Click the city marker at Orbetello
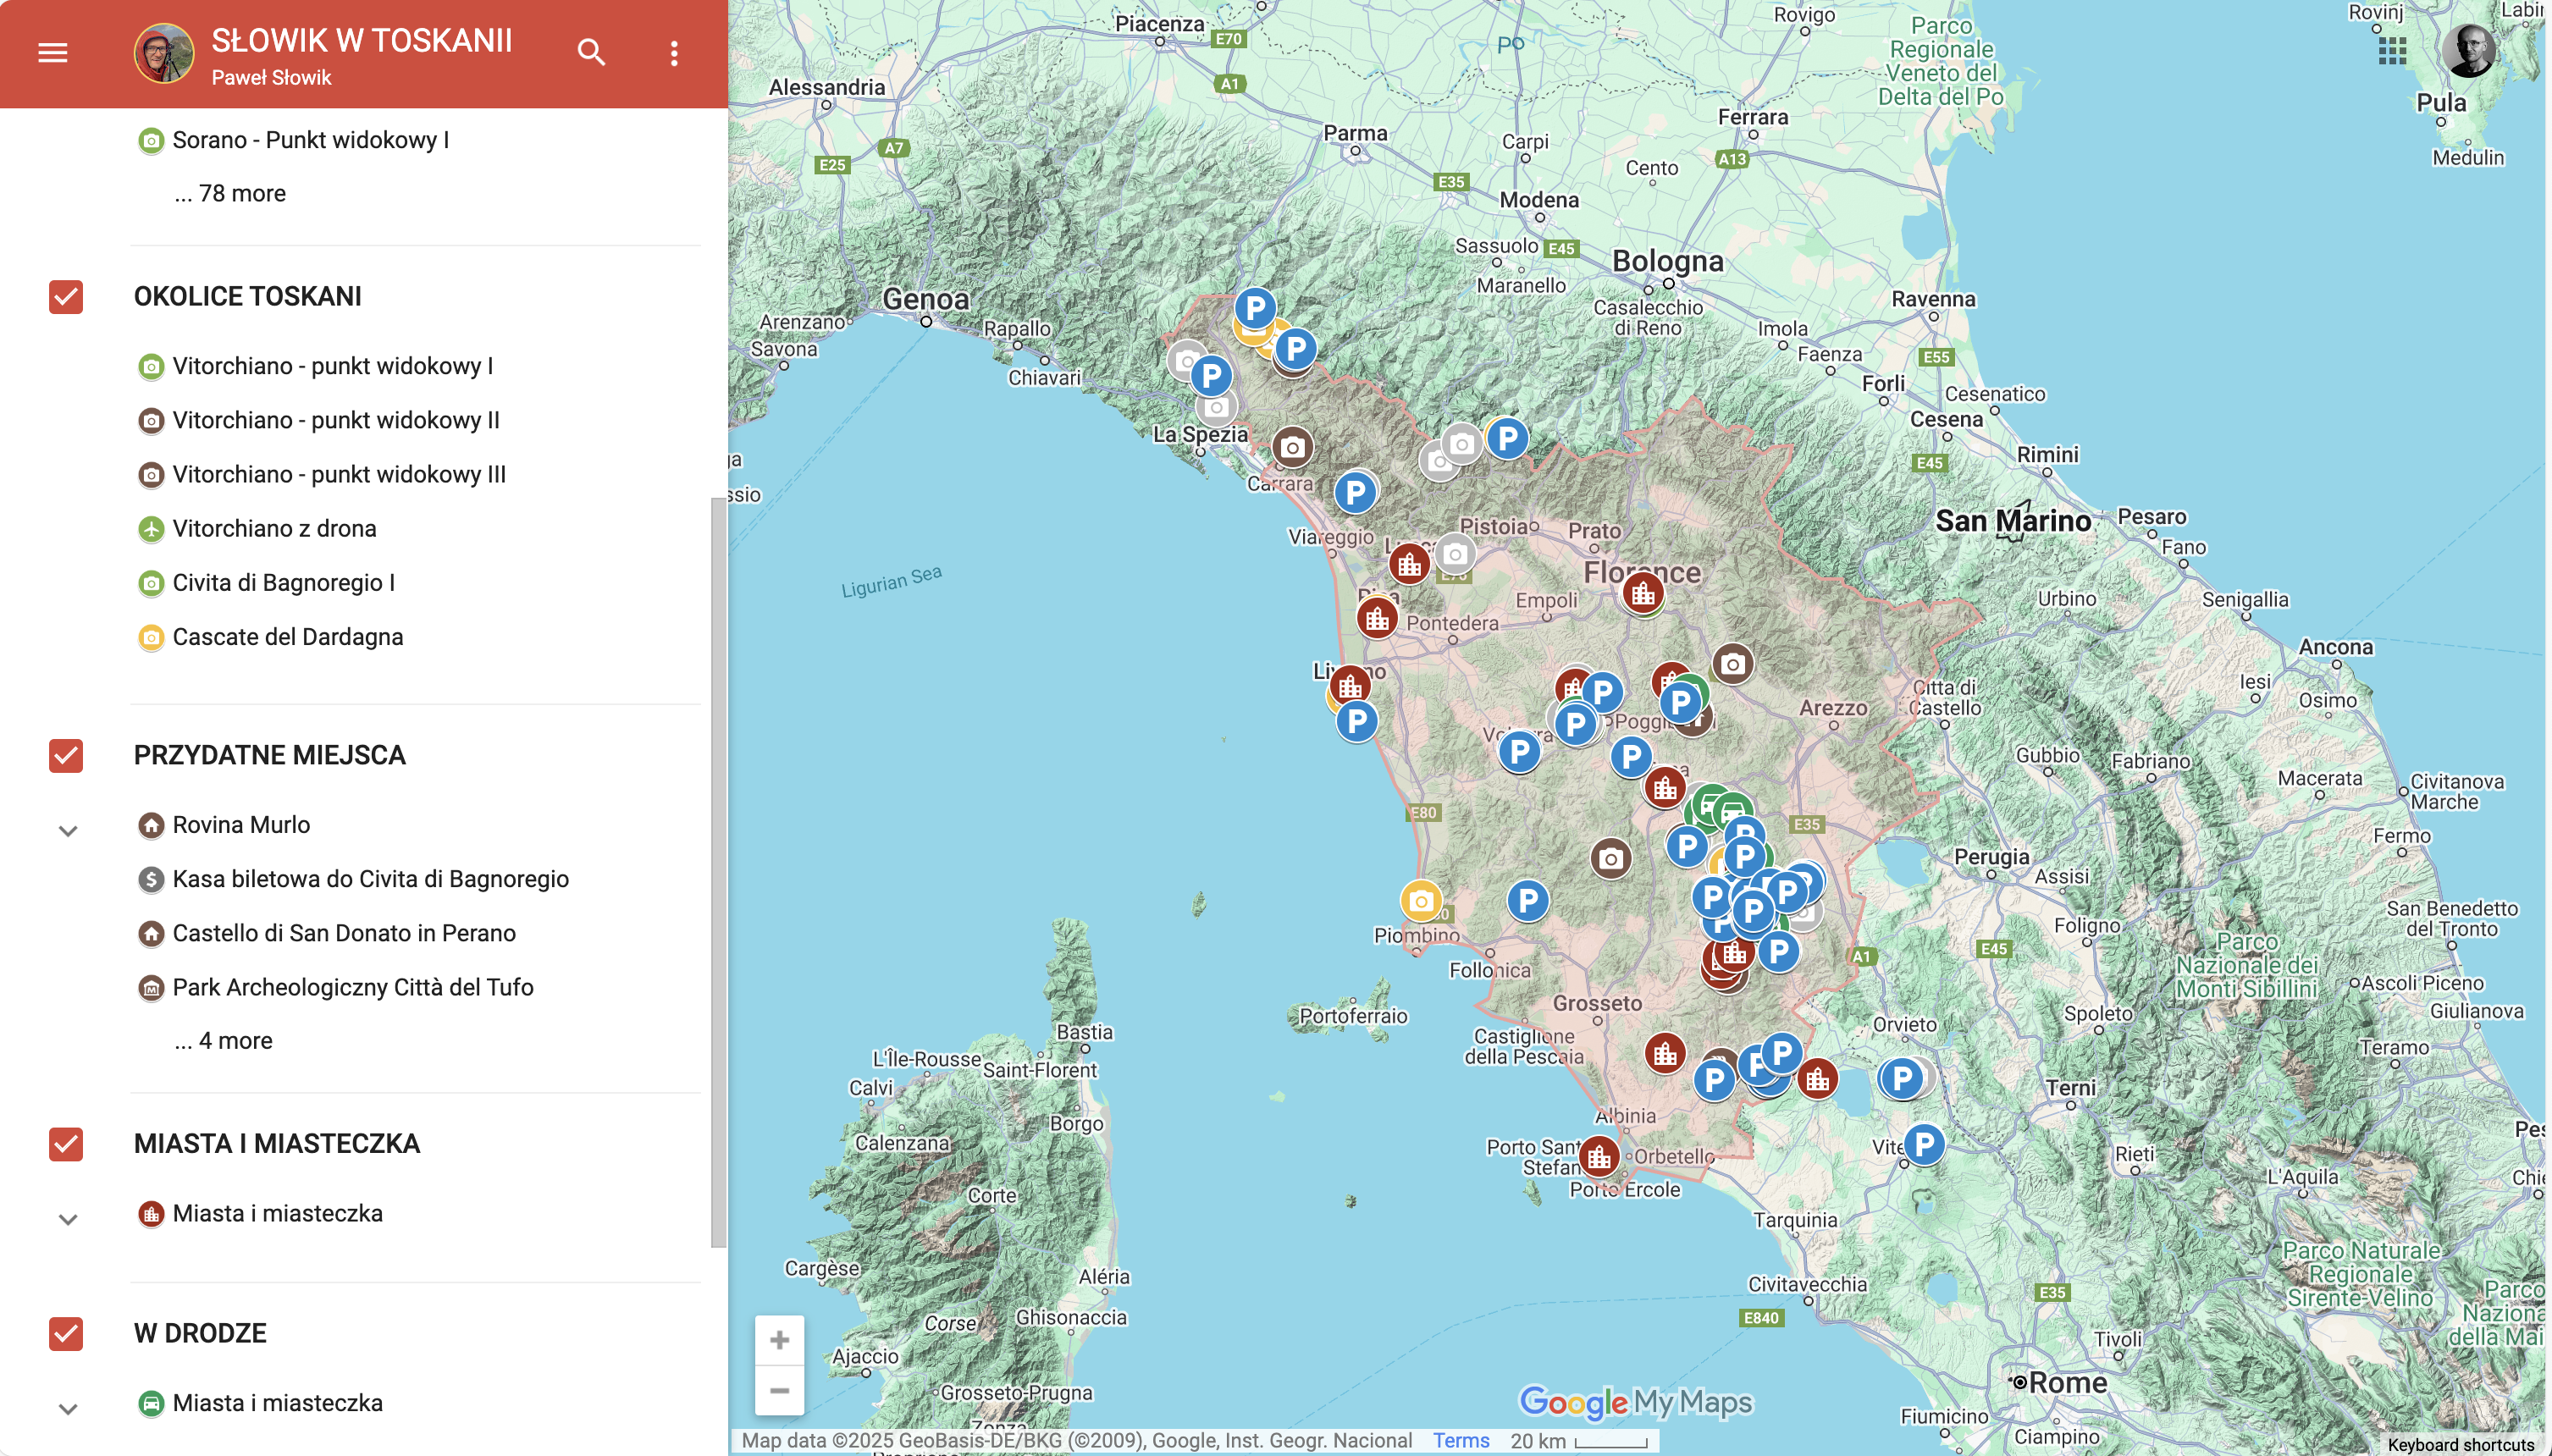The image size is (2552, 1456). pyautogui.click(x=1599, y=1157)
